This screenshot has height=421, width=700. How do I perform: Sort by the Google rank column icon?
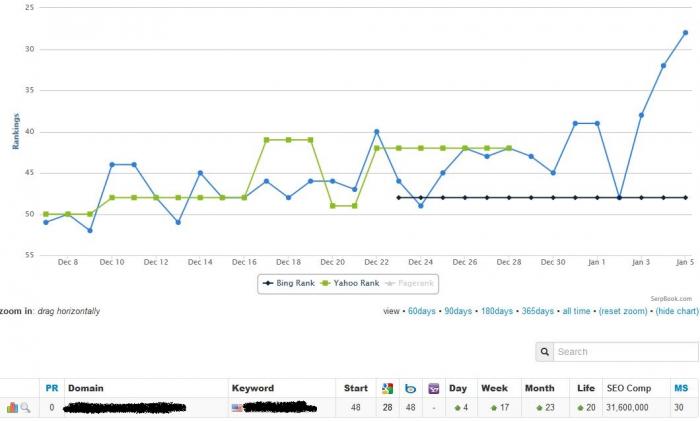388,388
